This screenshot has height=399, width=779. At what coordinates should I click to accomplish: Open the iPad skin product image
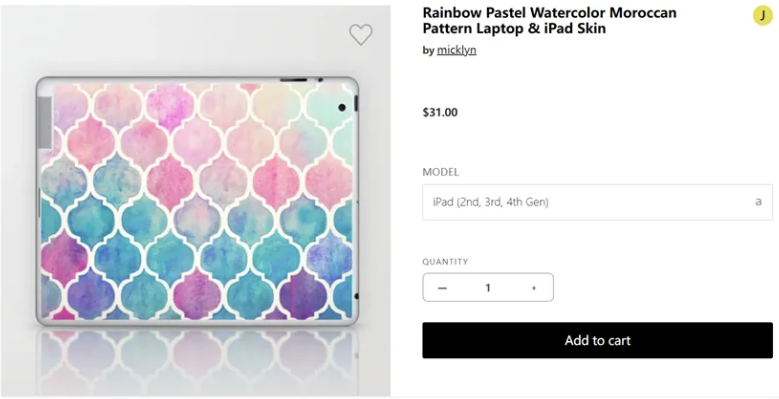pos(197,201)
